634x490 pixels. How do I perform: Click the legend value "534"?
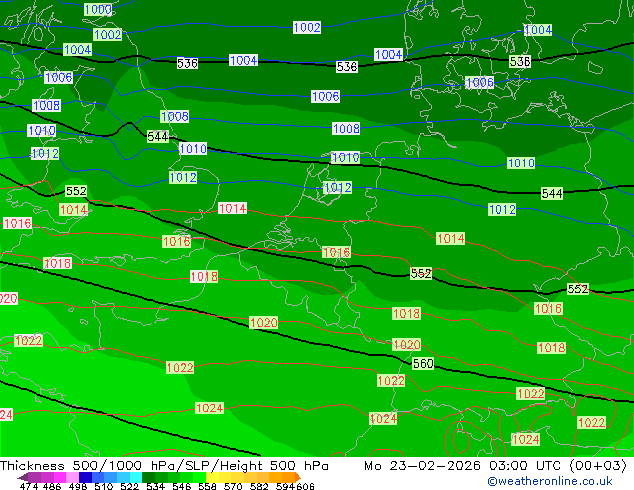tap(155, 486)
